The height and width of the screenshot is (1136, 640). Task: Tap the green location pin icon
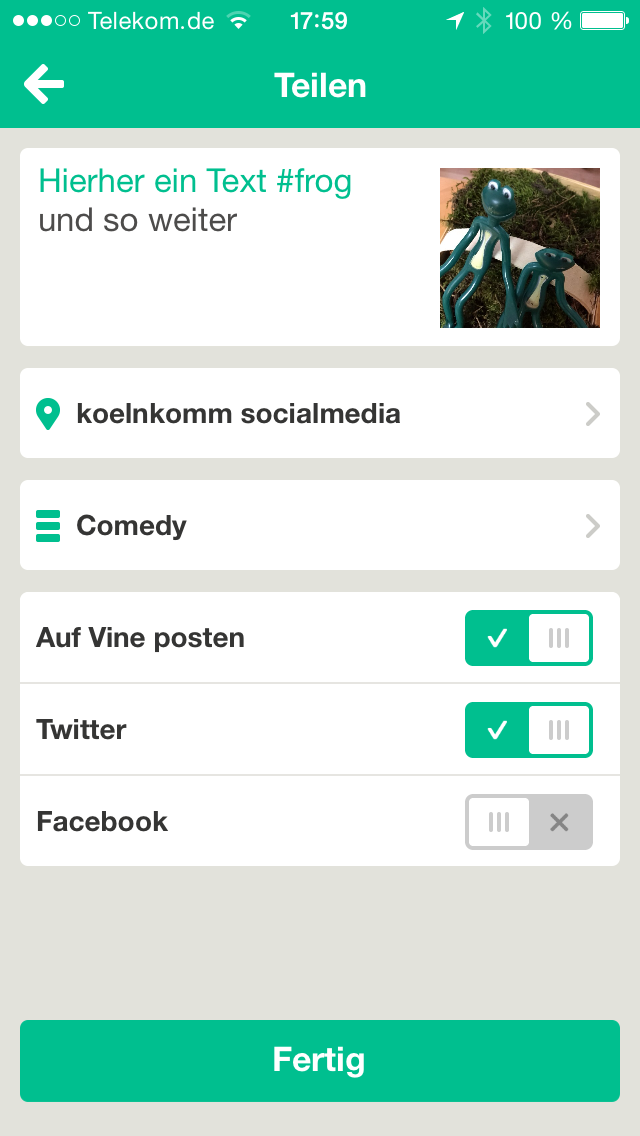pos(47,414)
